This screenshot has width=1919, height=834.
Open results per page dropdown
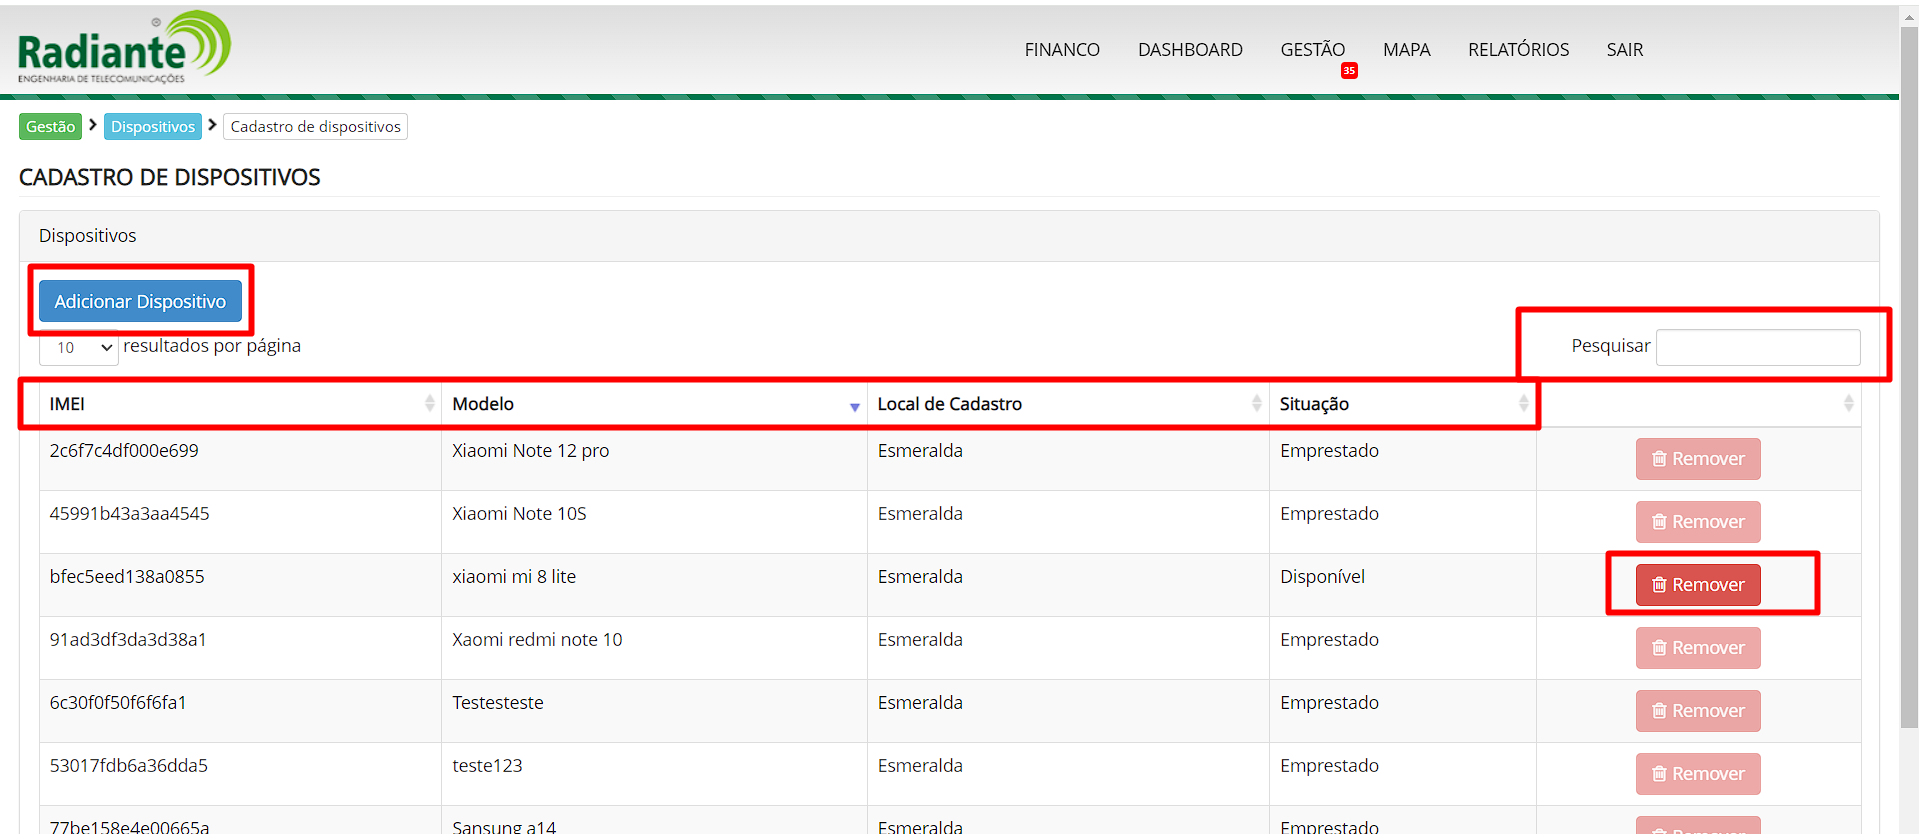pyautogui.click(x=79, y=348)
